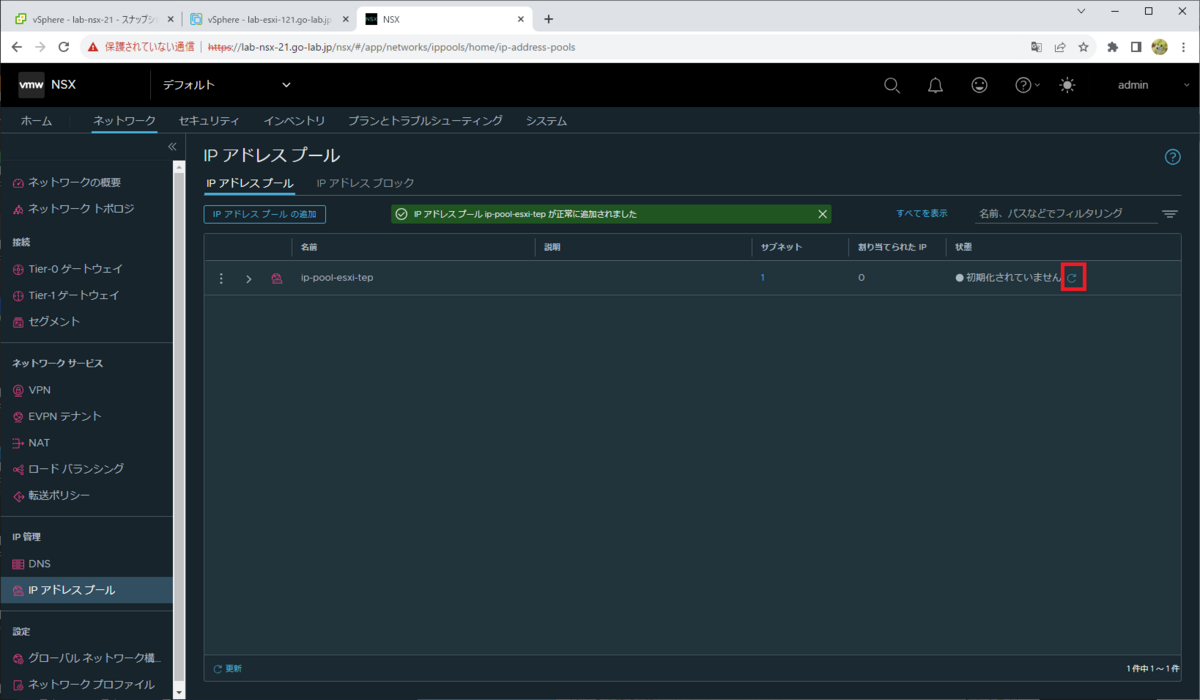Open the デフォルト project dropdown
1200x700 pixels.
228,85
